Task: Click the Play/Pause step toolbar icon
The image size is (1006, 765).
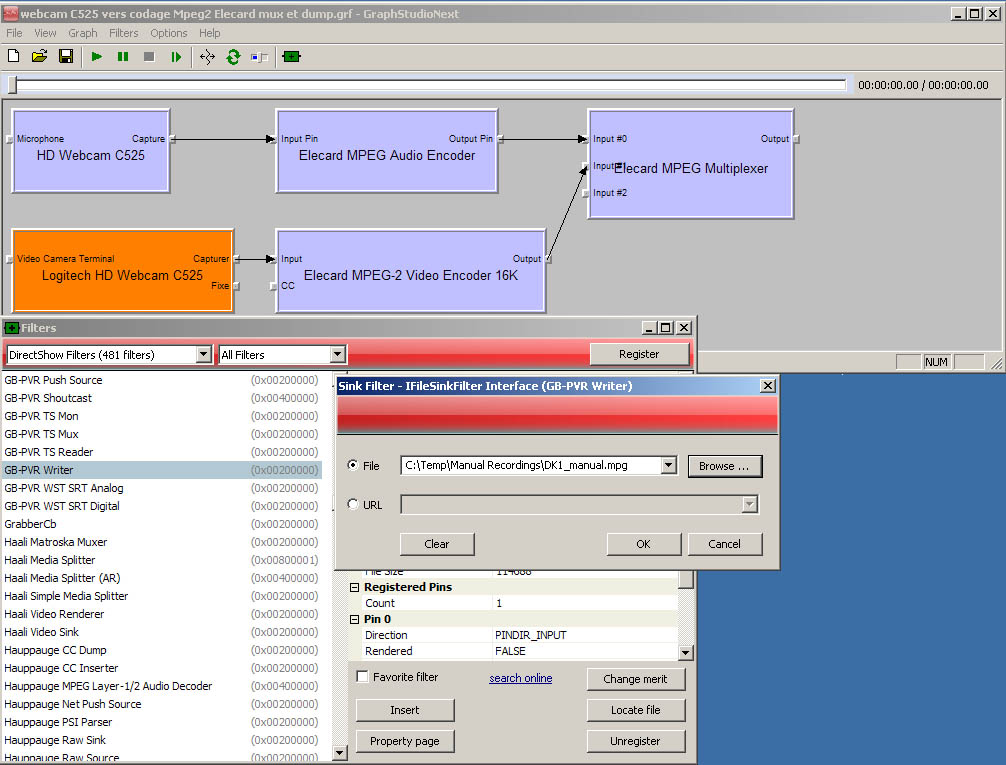Action: pos(176,56)
